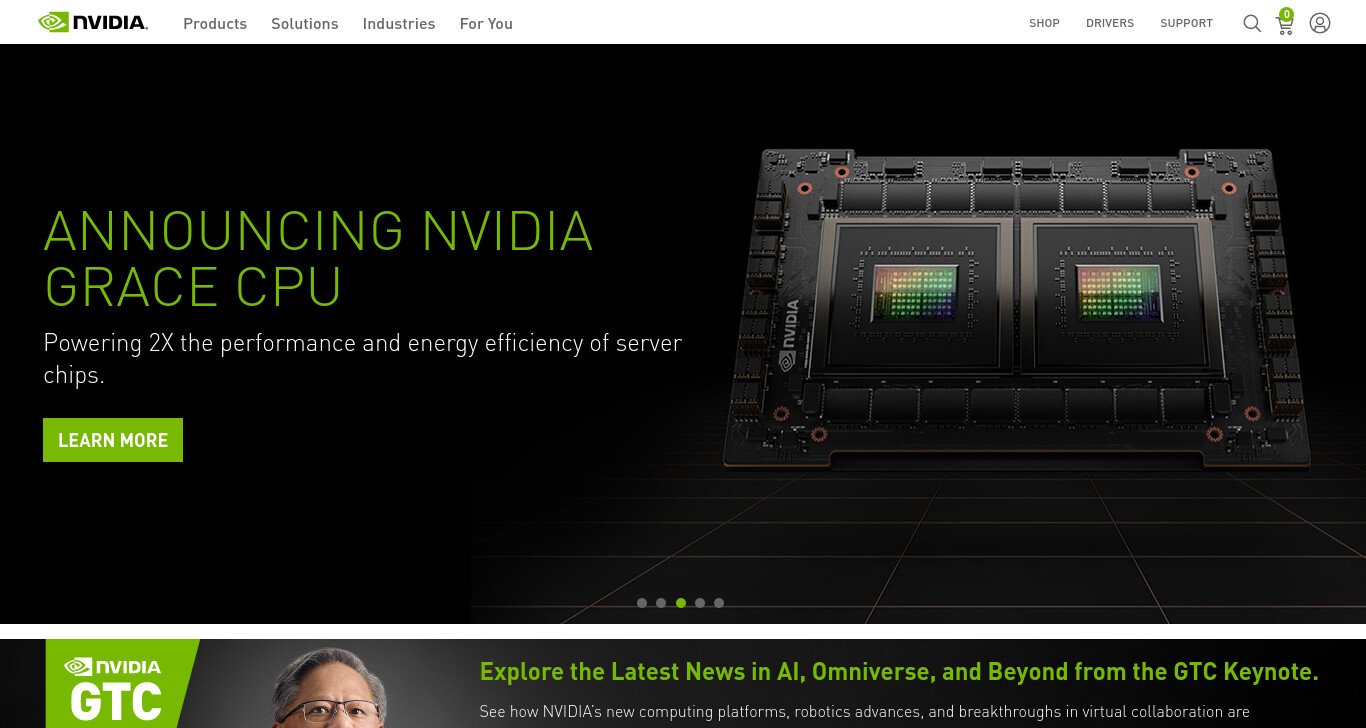
Task: Select the first carousel dot
Action: pos(642,603)
